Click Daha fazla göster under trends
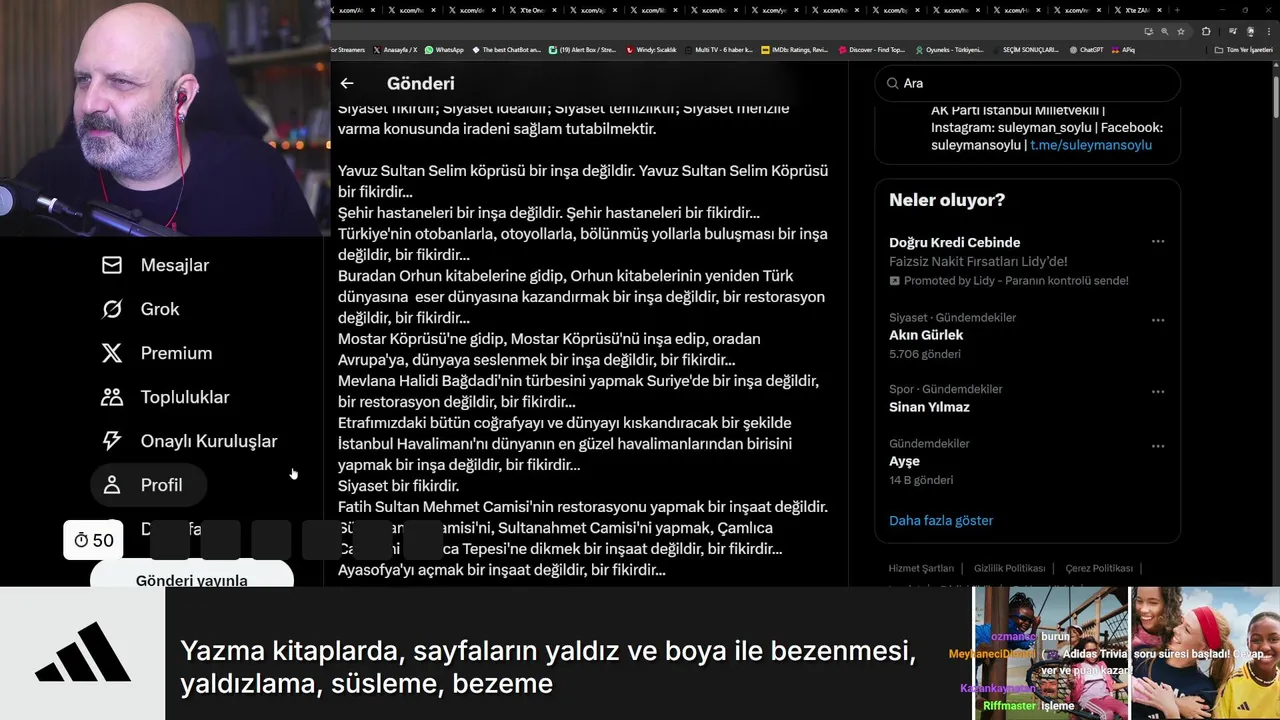 pos(941,520)
